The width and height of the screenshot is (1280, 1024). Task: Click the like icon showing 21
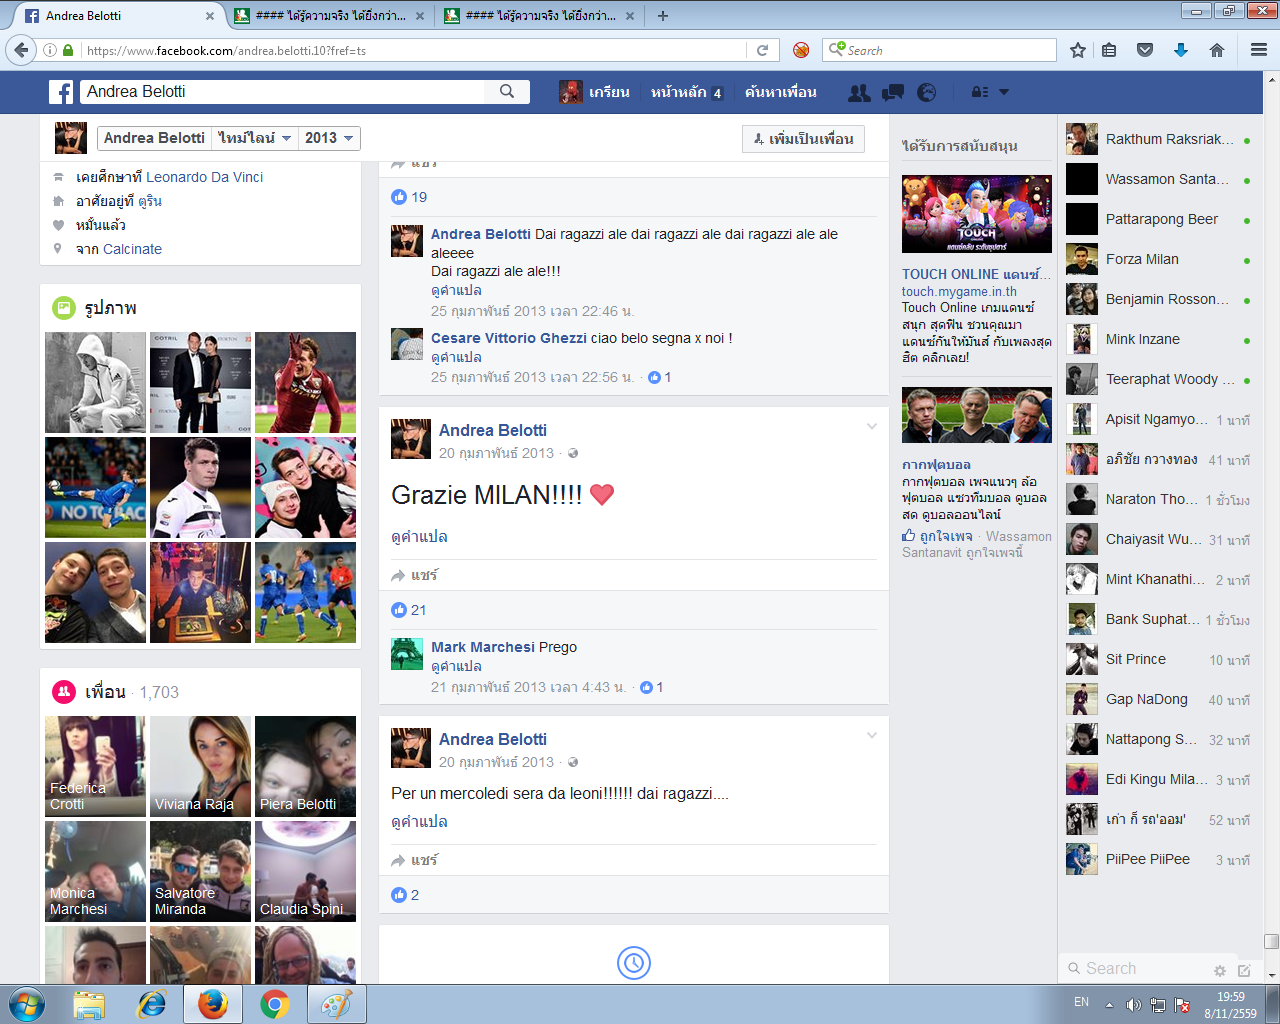399,610
